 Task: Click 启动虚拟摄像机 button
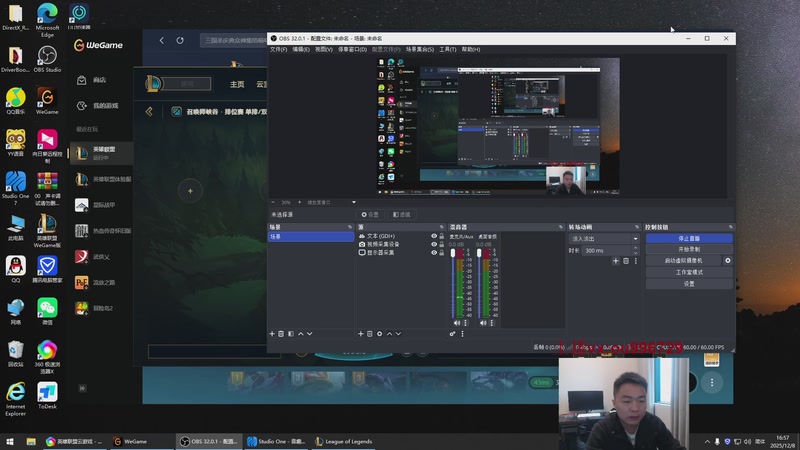[x=684, y=260]
